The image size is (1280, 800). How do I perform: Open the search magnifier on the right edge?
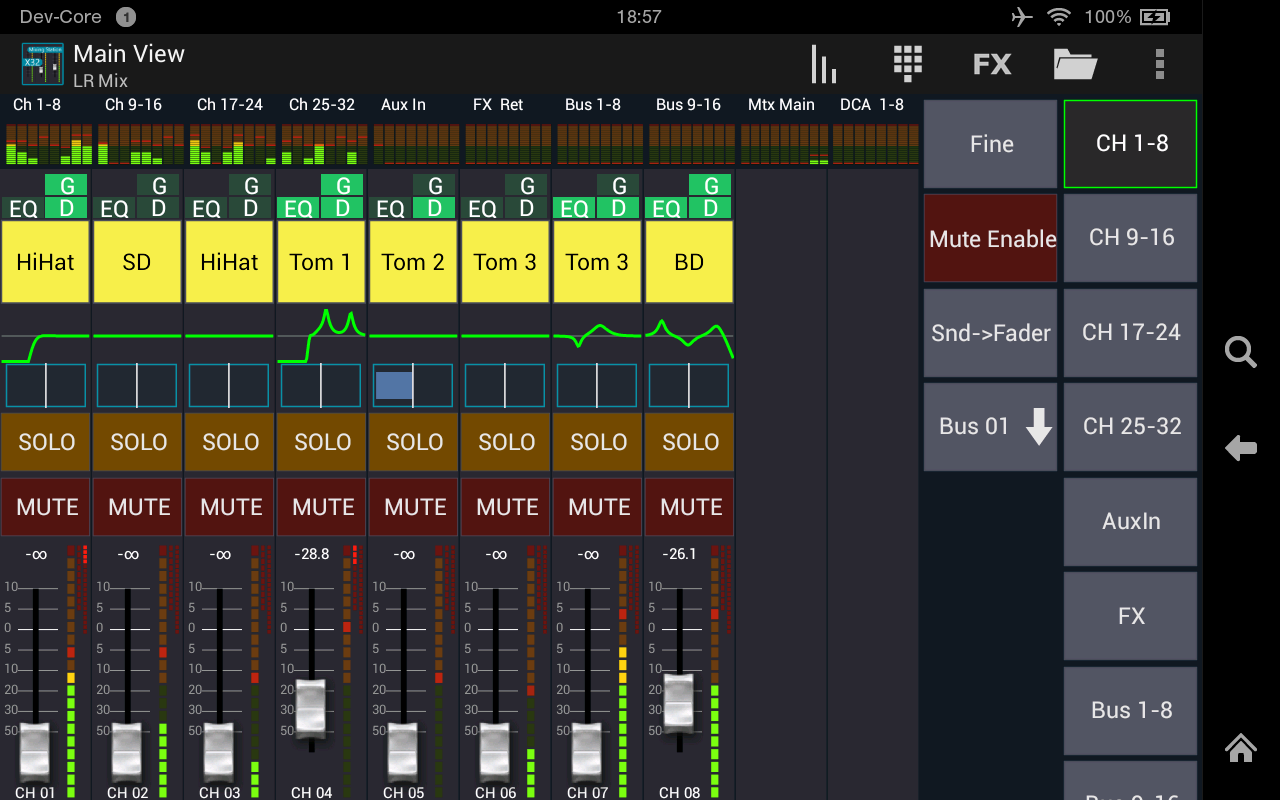pos(1240,352)
